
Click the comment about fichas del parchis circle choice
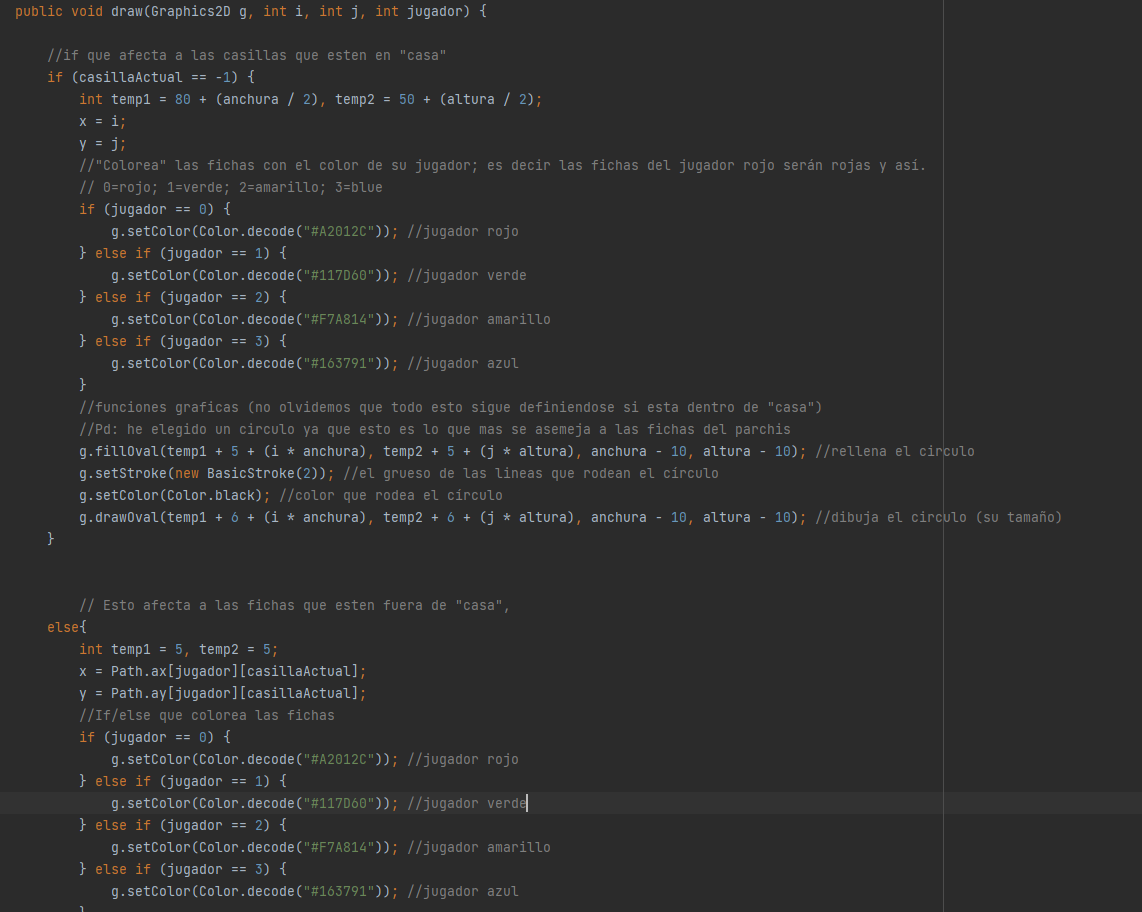click(x=400, y=429)
